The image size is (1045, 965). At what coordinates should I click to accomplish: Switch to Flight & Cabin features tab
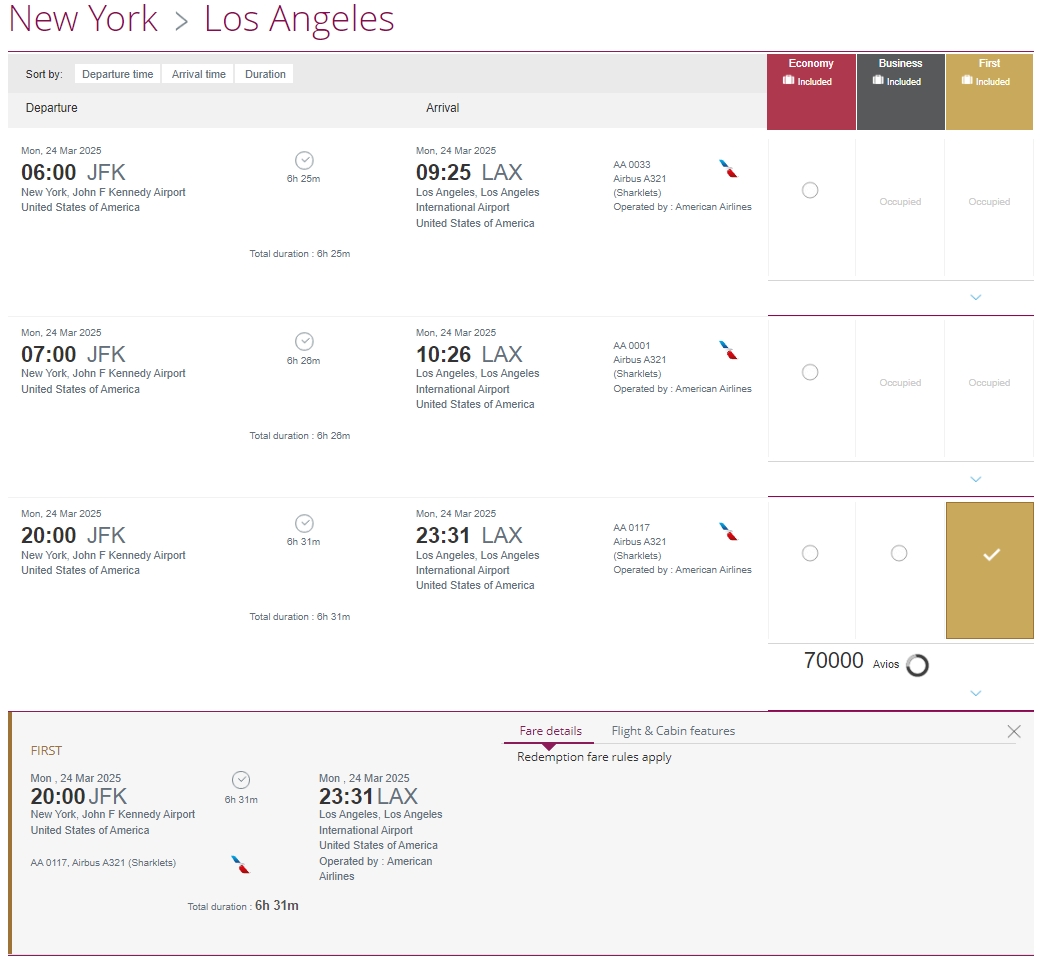click(x=673, y=731)
